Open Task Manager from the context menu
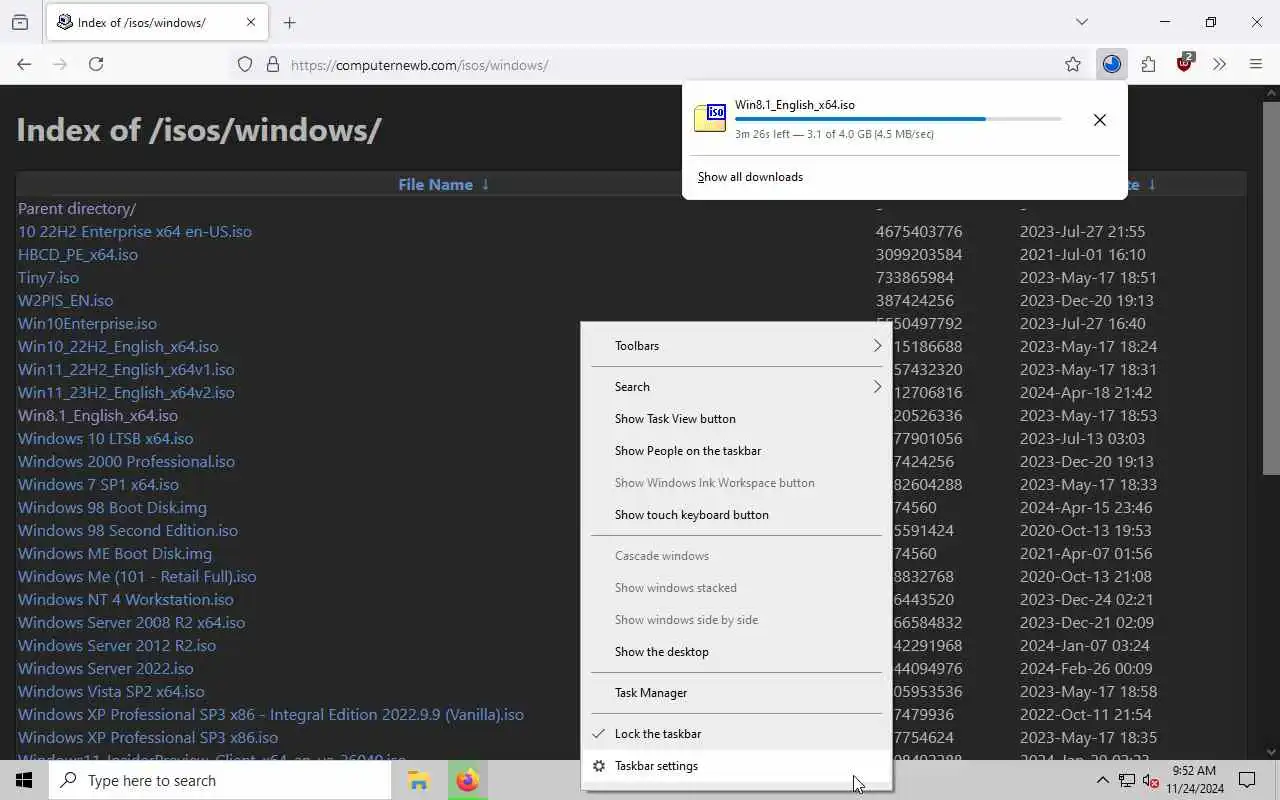 click(737, 693)
